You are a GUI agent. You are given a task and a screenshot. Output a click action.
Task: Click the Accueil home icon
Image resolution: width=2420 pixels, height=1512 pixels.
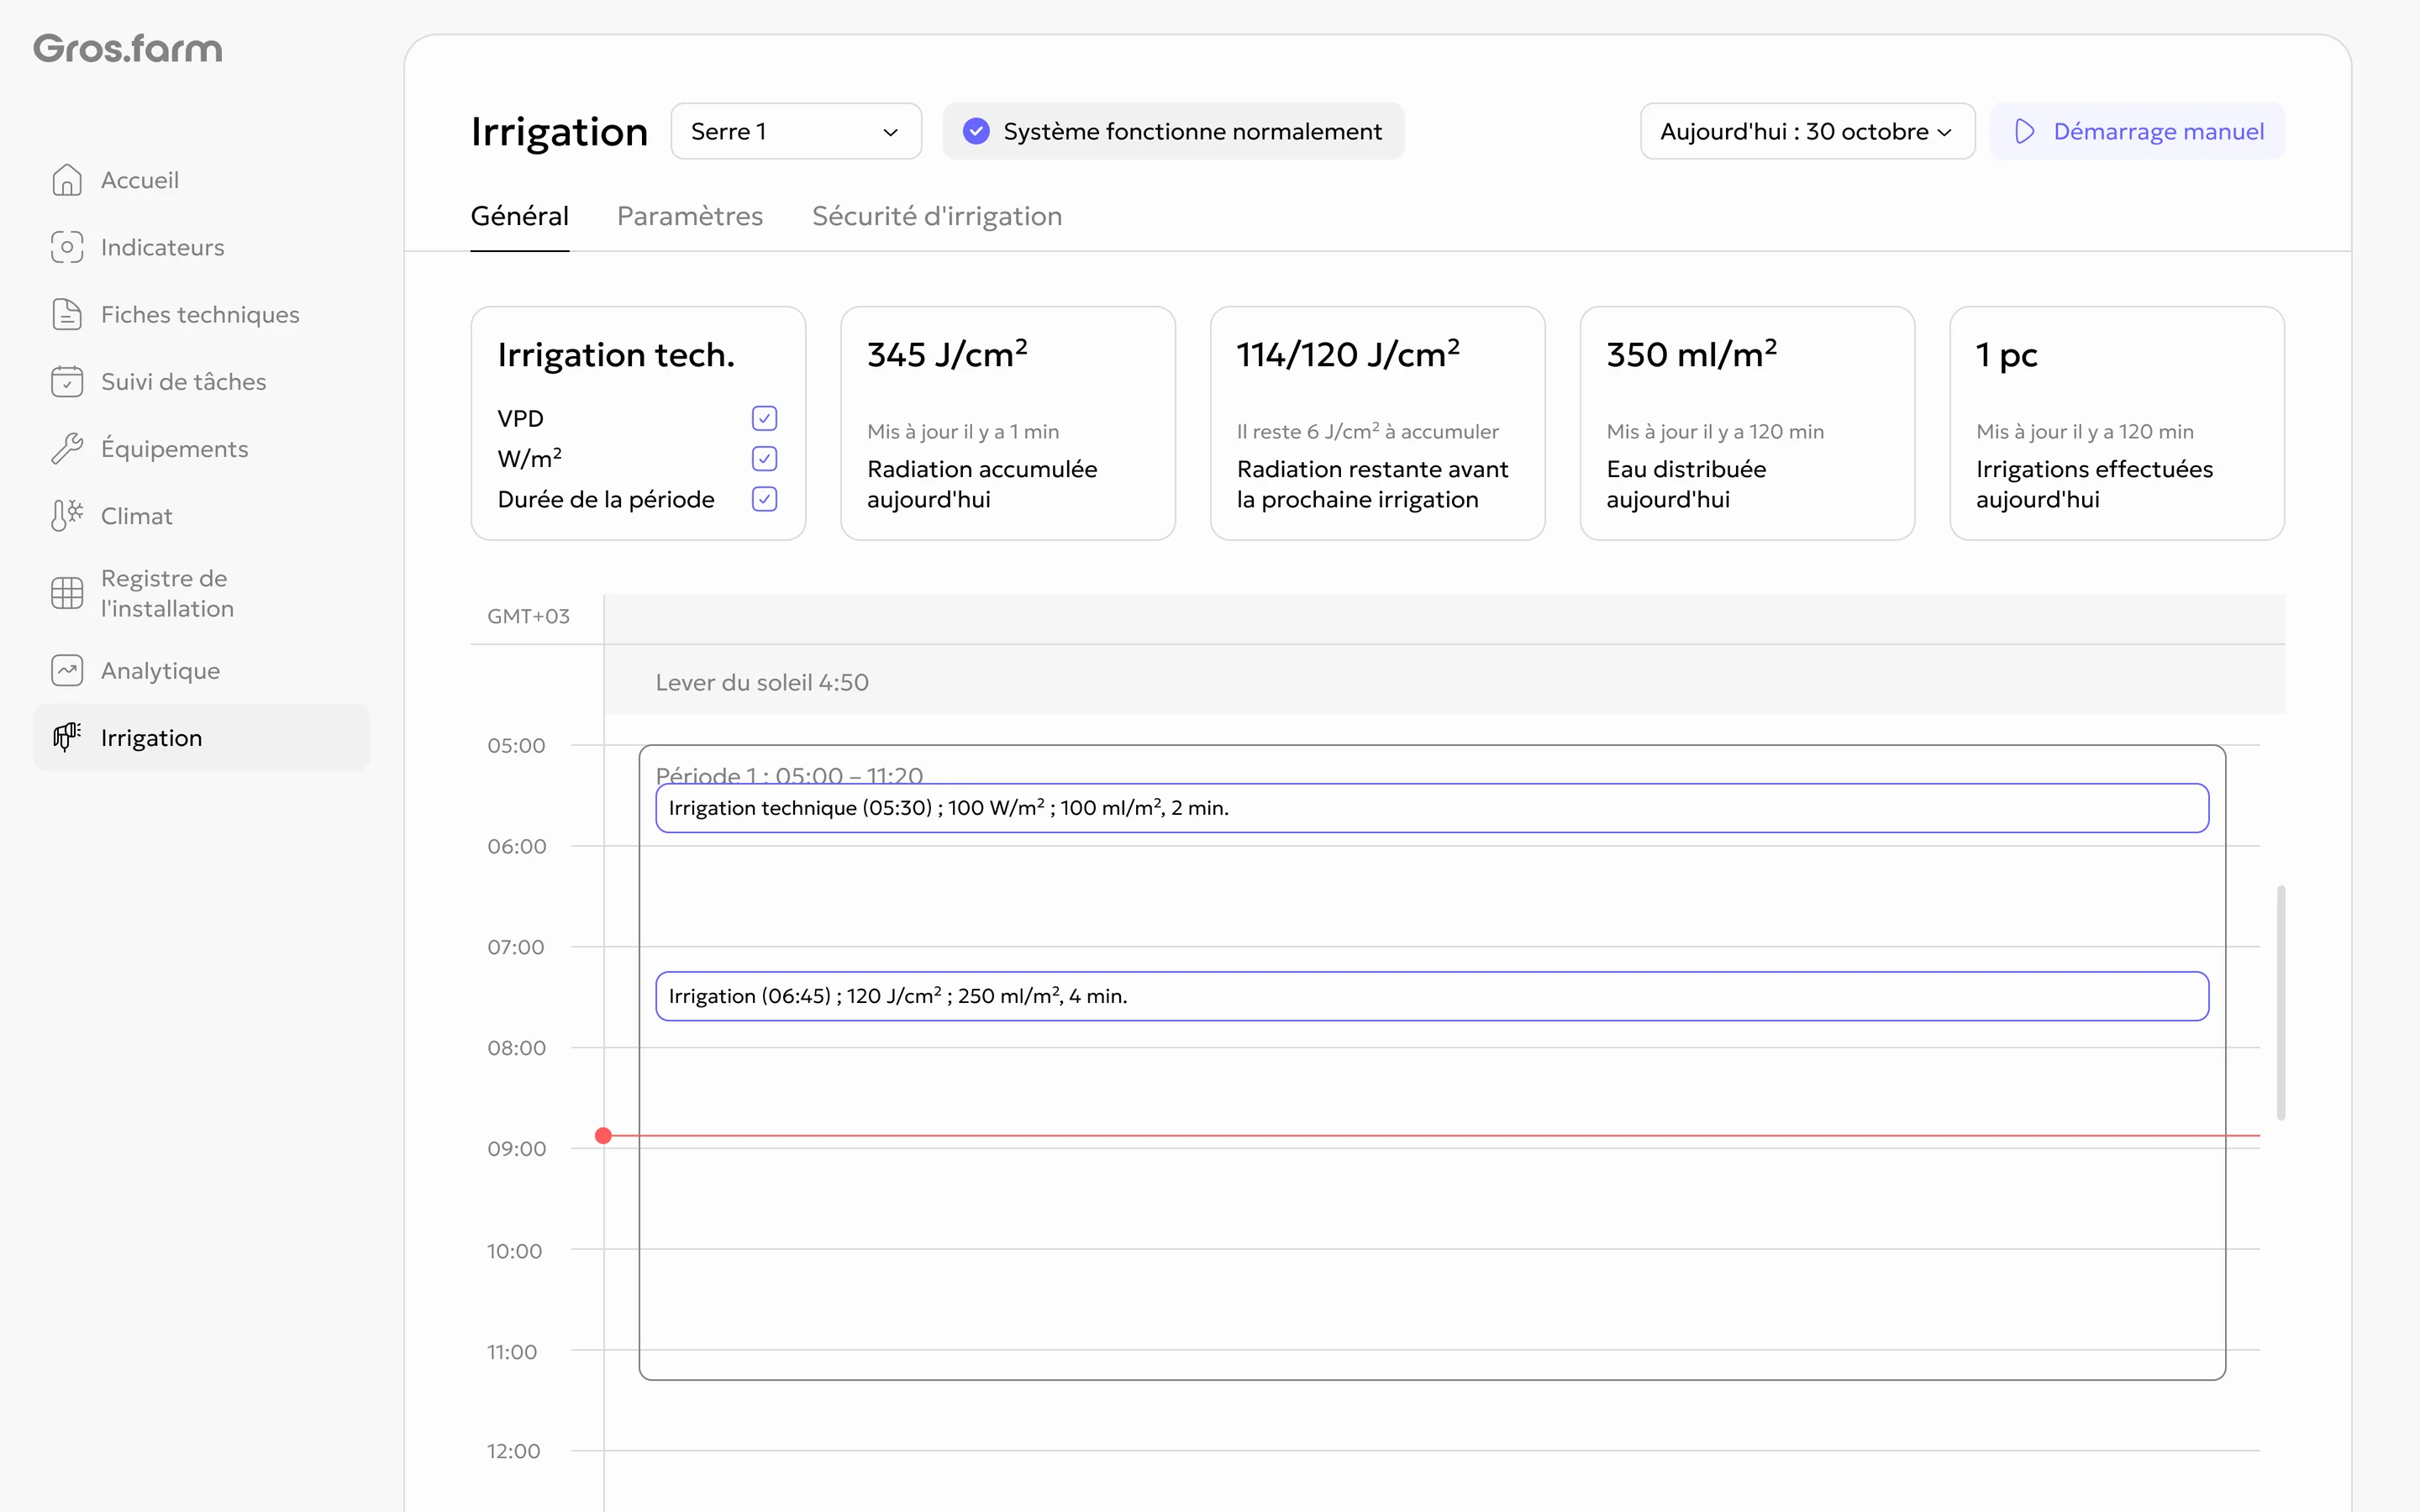[x=67, y=180]
